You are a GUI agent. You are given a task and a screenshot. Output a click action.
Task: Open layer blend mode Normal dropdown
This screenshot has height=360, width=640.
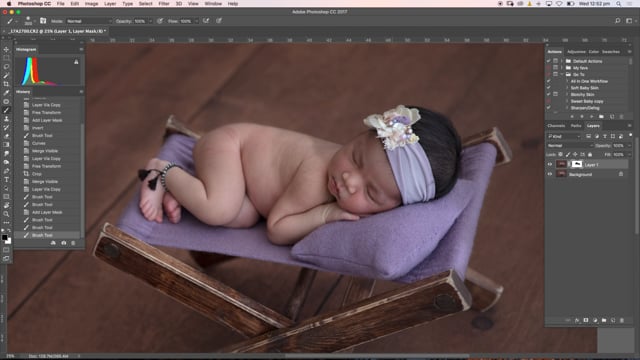coord(570,146)
